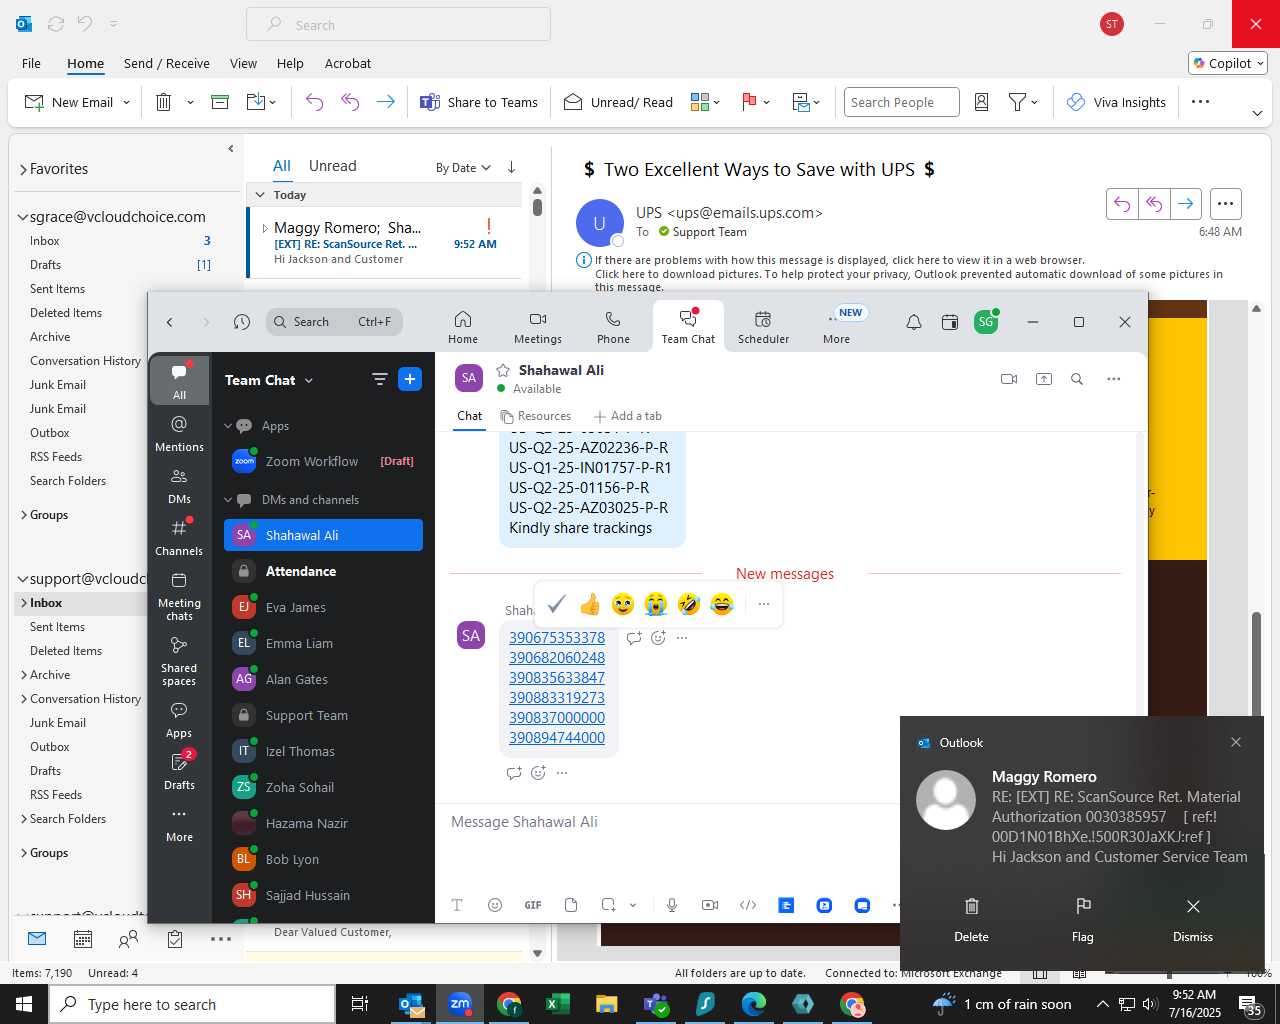Click the audio message microphone icon
The image size is (1280, 1024).
672,905
